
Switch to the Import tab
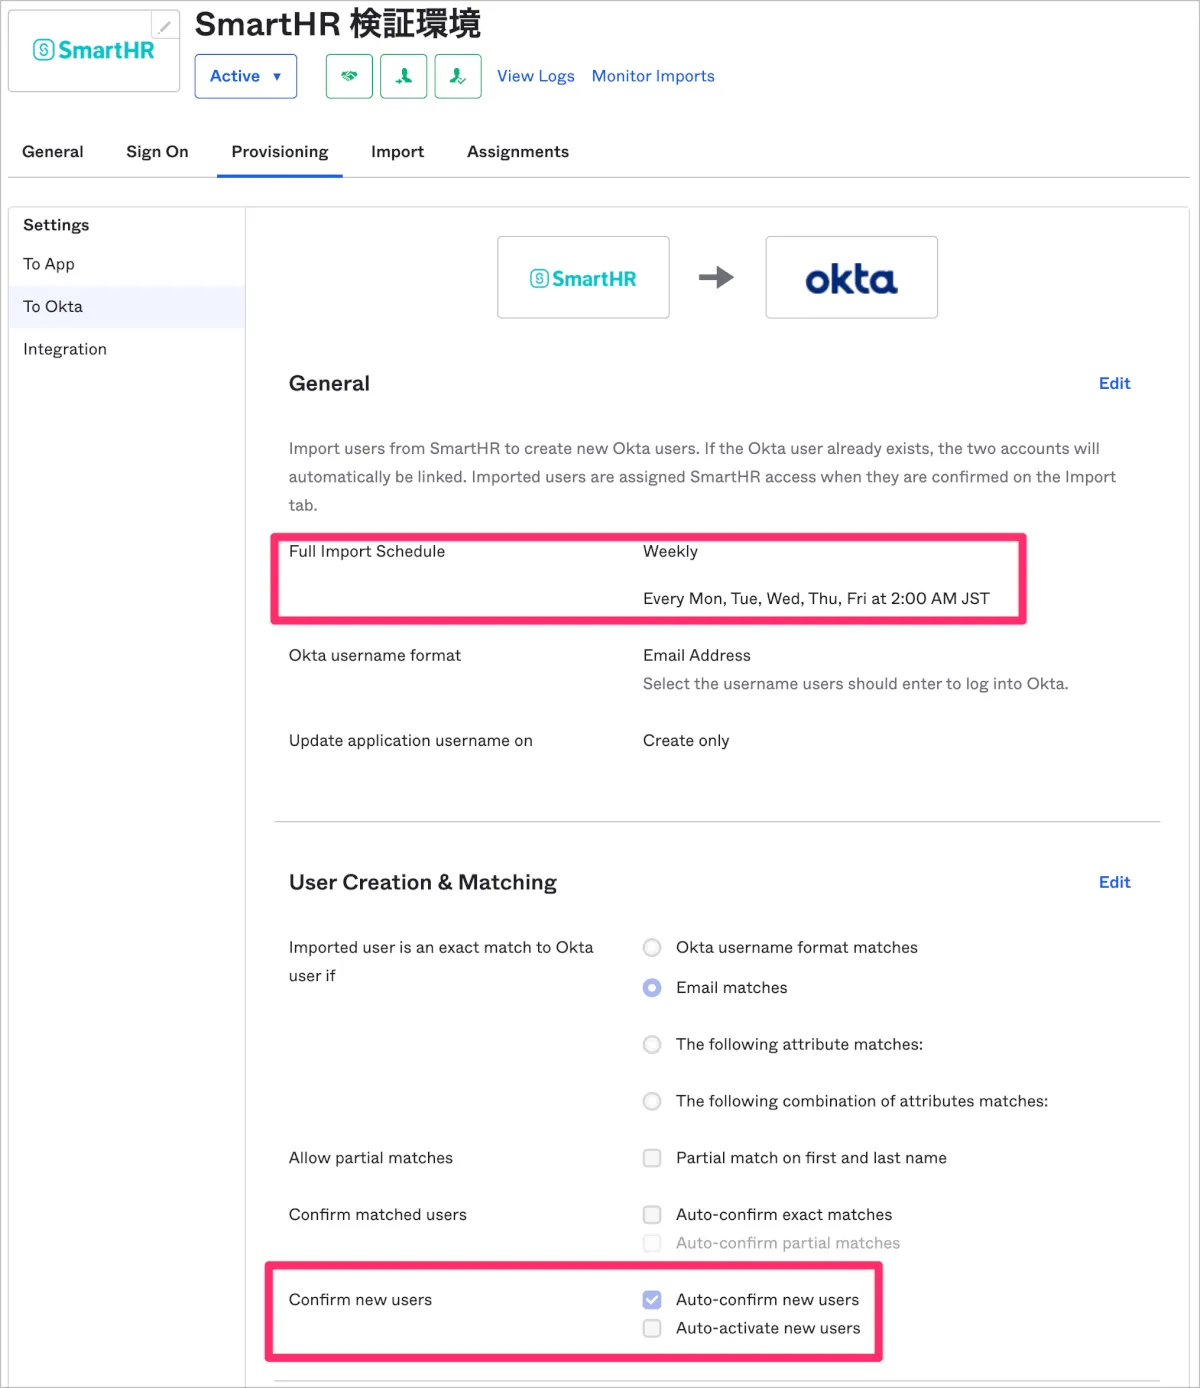coord(397,152)
